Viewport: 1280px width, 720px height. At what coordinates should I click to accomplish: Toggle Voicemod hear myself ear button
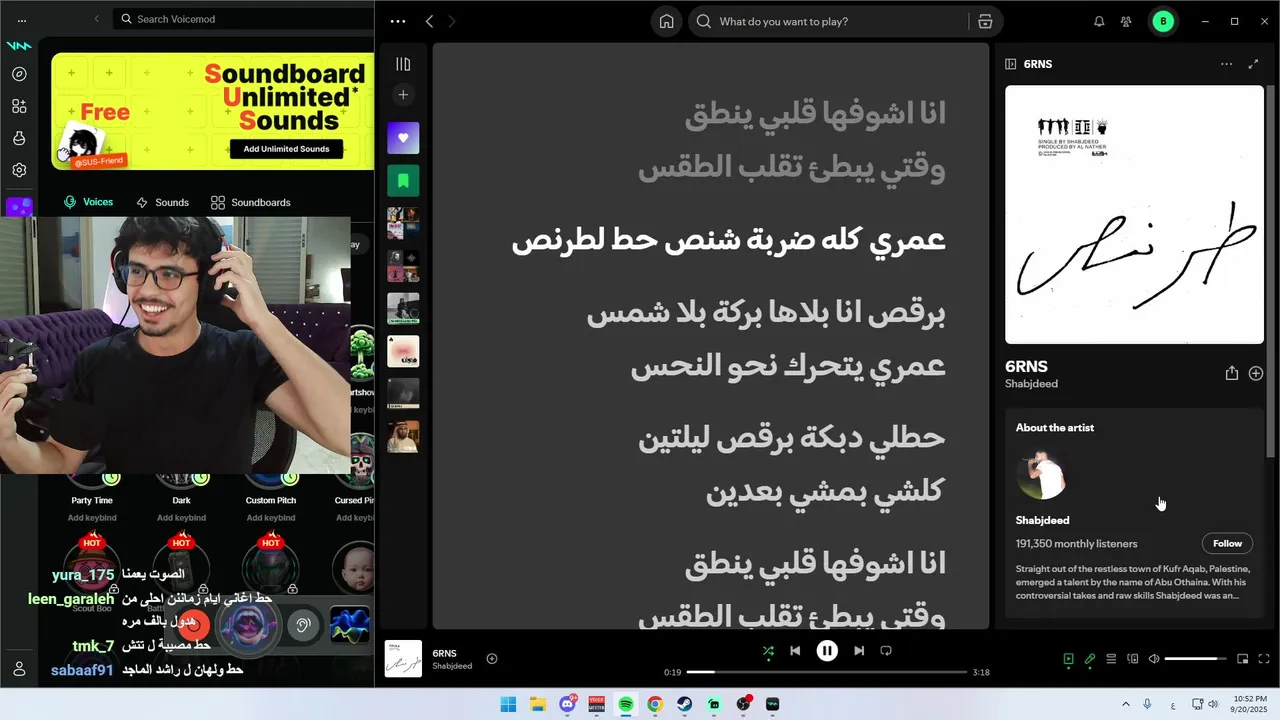pyautogui.click(x=303, y=626)
